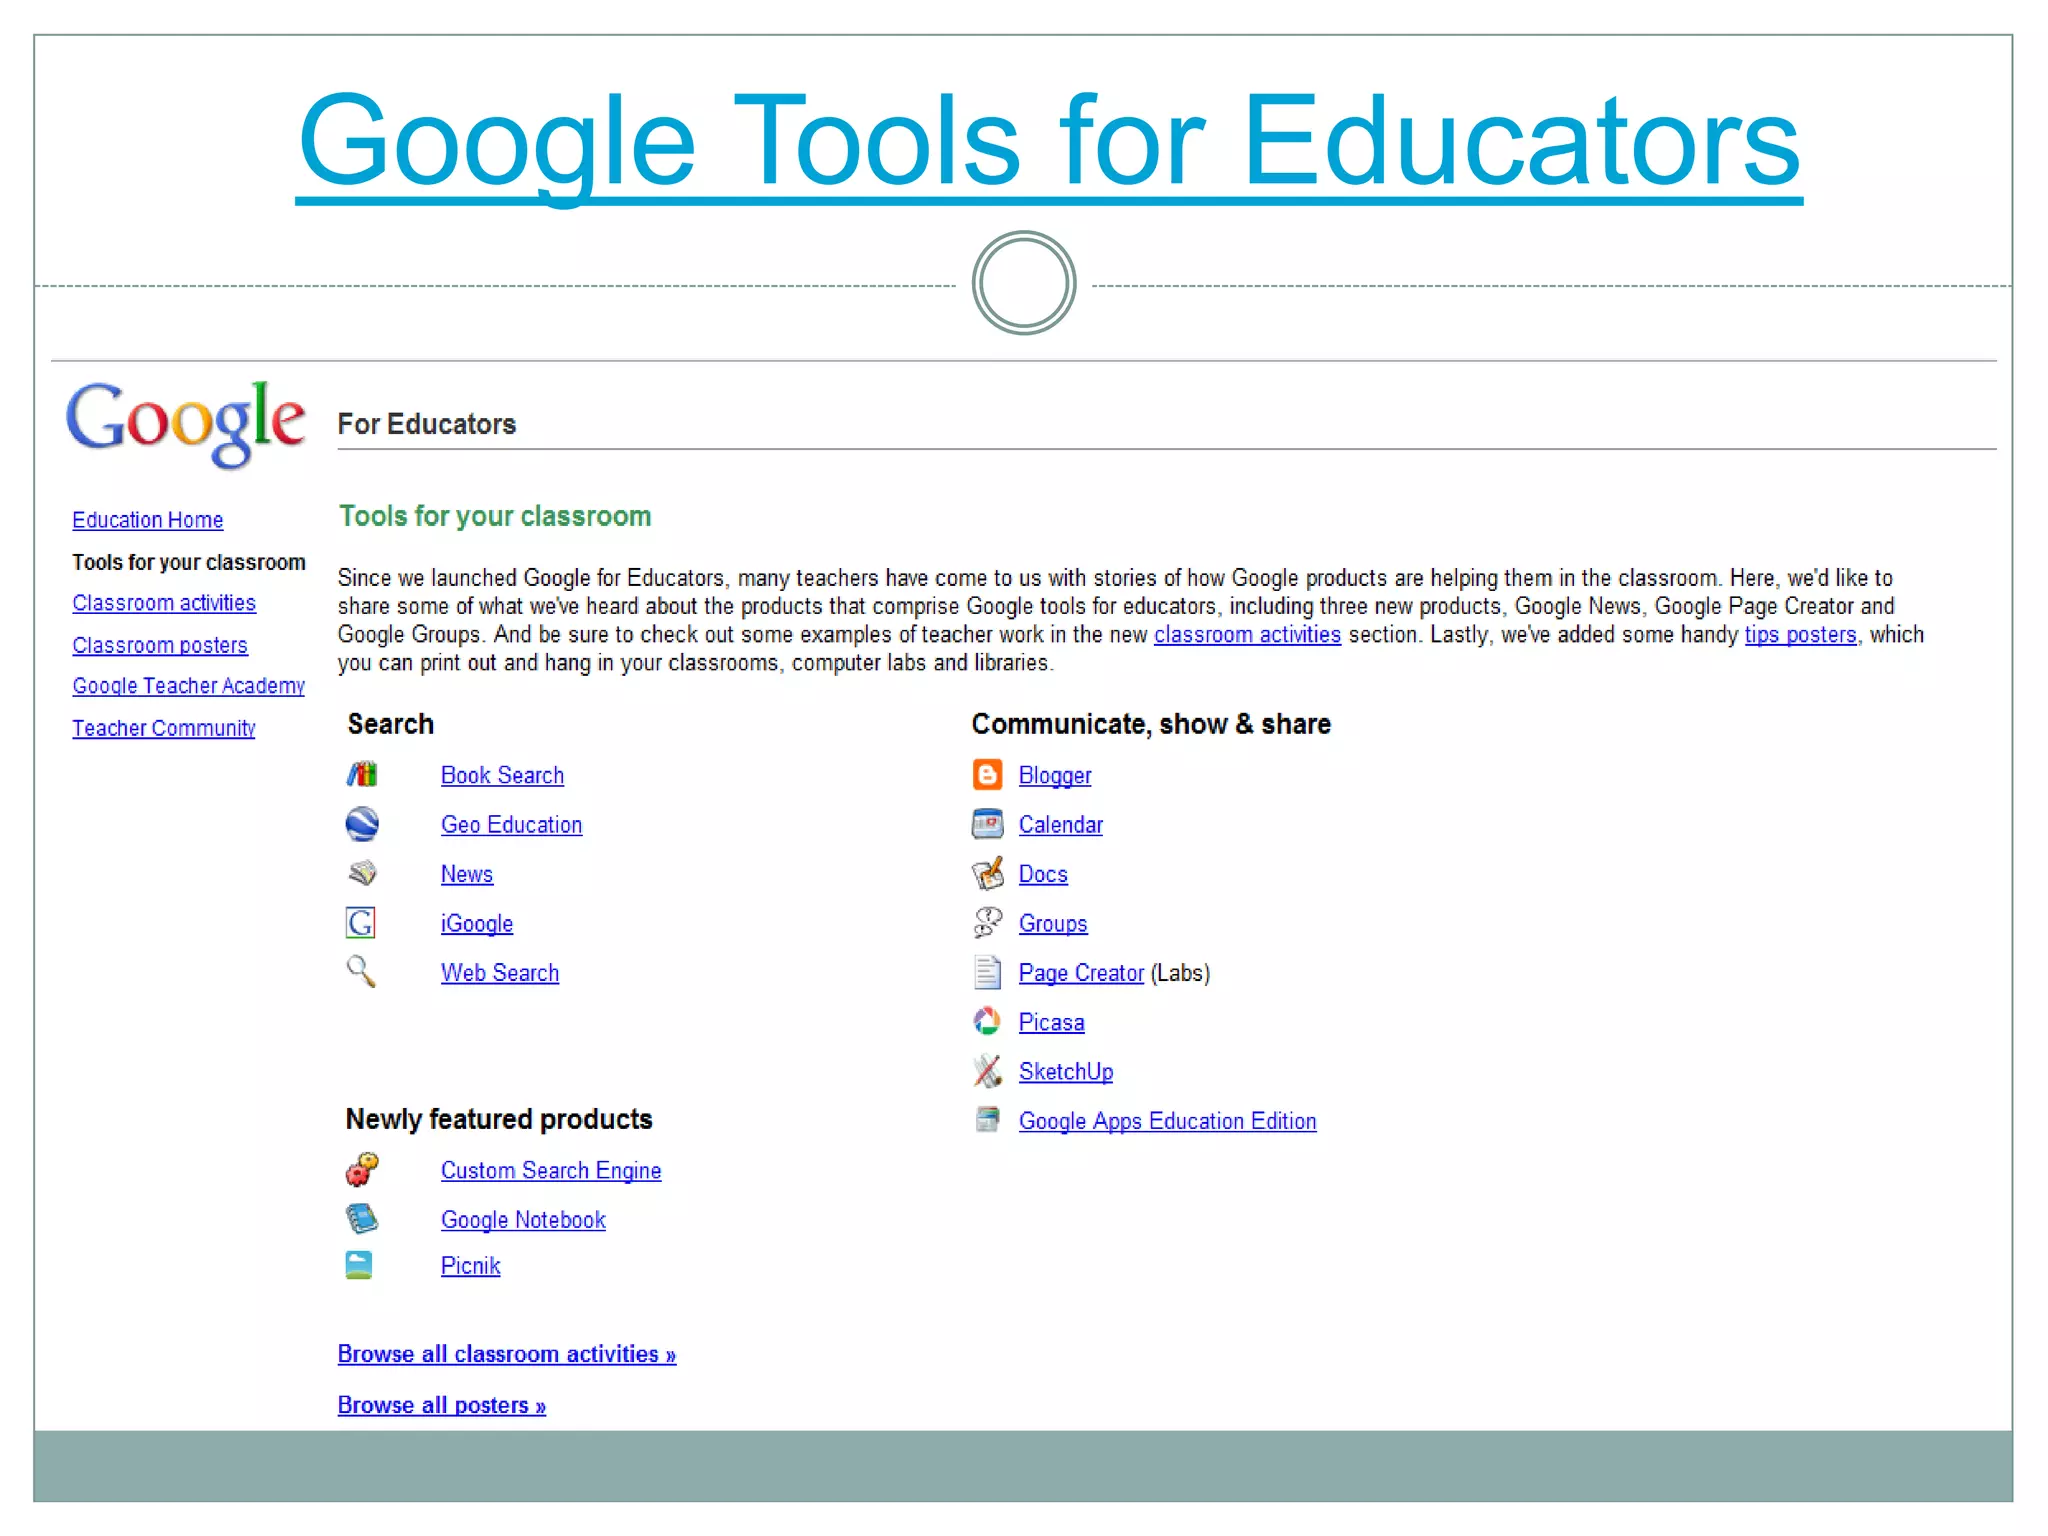Viewport: 2048px width, 1536px height.
Task: Open Google Apps Education Edition link
Action: coord(1167,1121)
